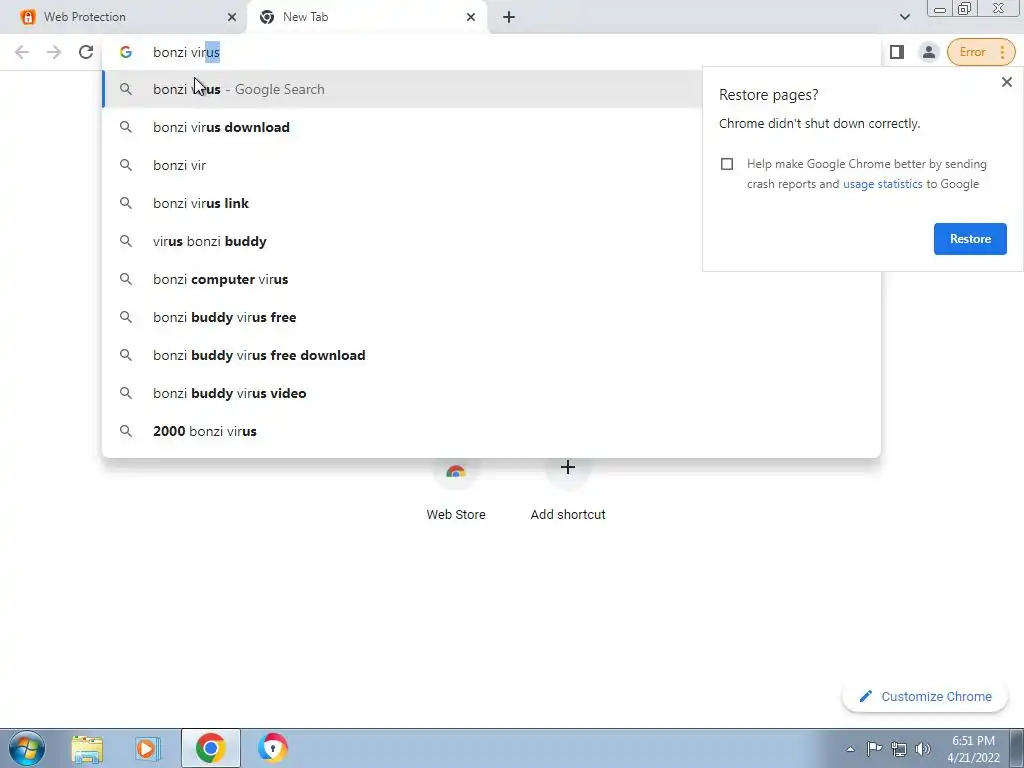
Task: Enable sending crash reports checkbox
Action: (727, 164)
